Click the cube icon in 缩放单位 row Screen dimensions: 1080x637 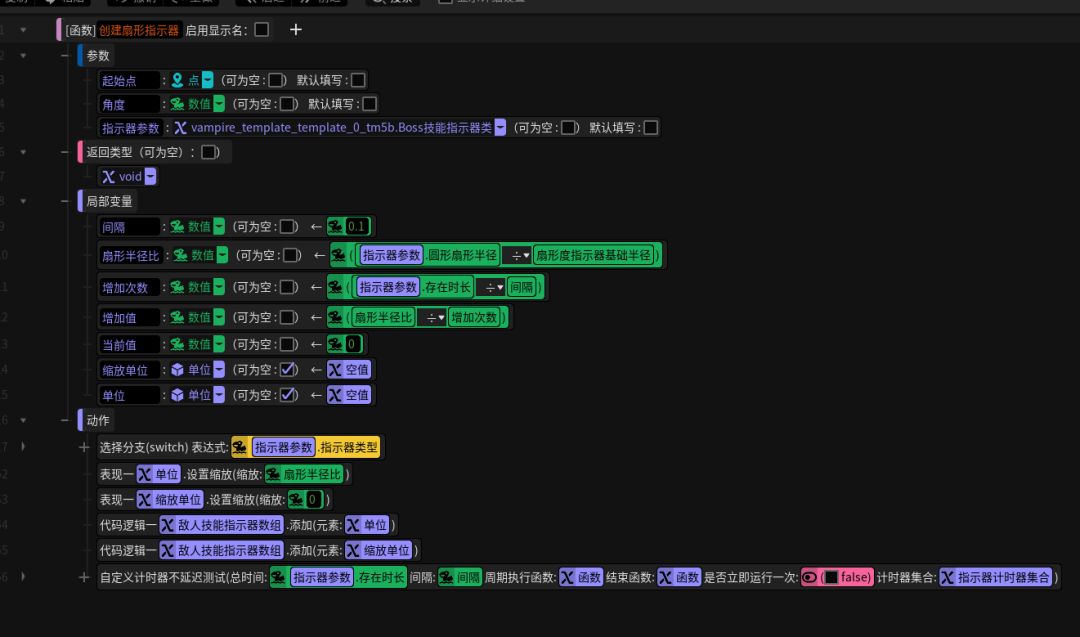pyautogui.click(x=178, y=370)
